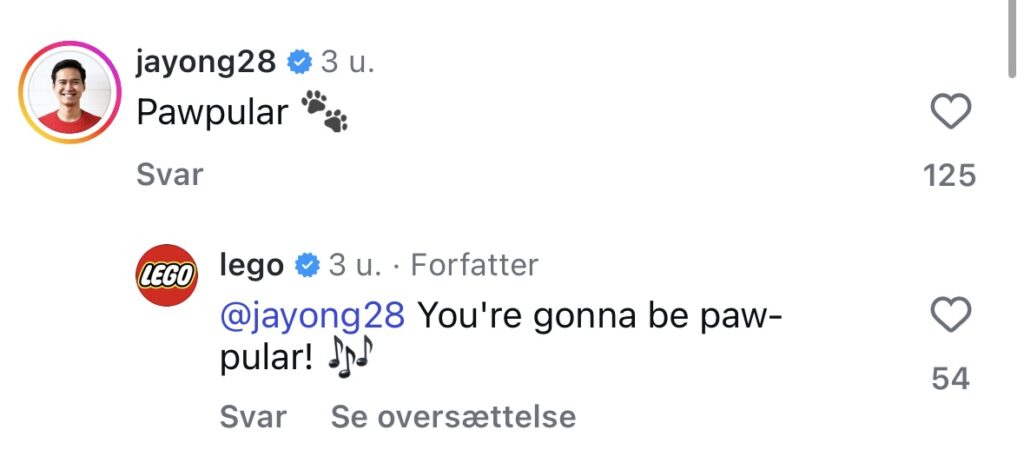The image size is (1024, 463).
Task: Like lego's reply with the heart icon
Action: pos(950,317)
